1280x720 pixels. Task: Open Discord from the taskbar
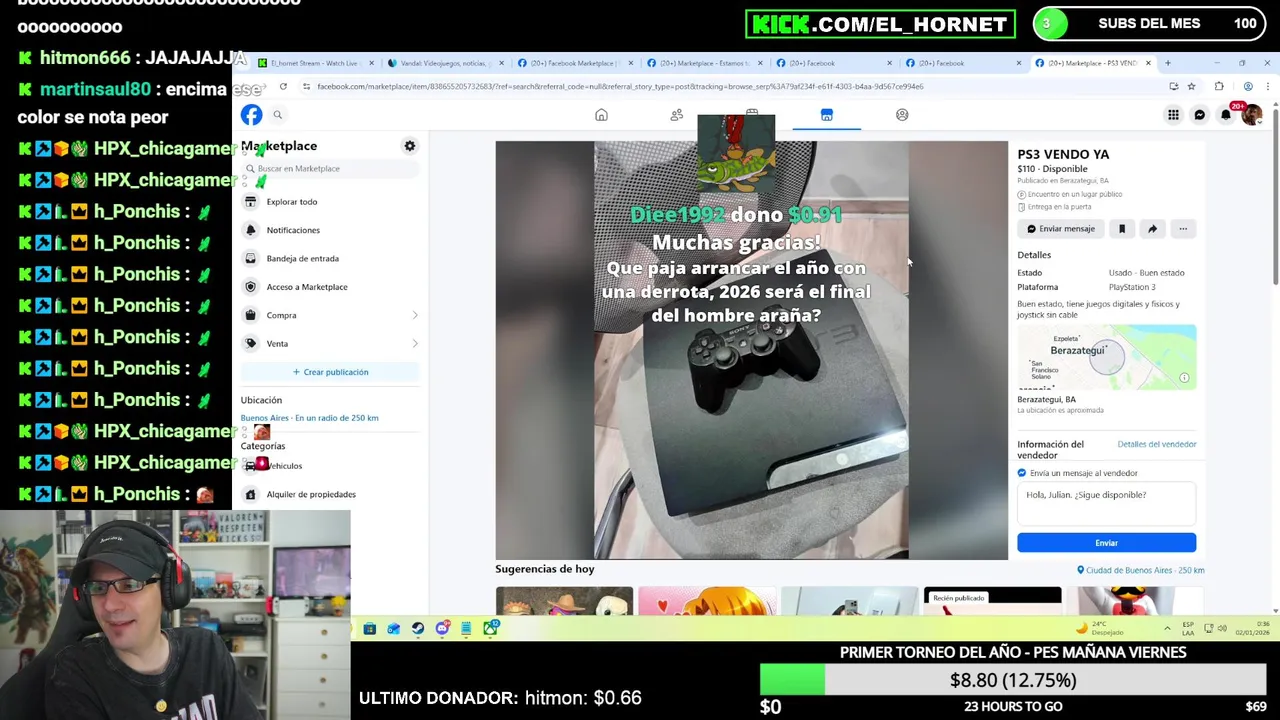pos(442,628)
